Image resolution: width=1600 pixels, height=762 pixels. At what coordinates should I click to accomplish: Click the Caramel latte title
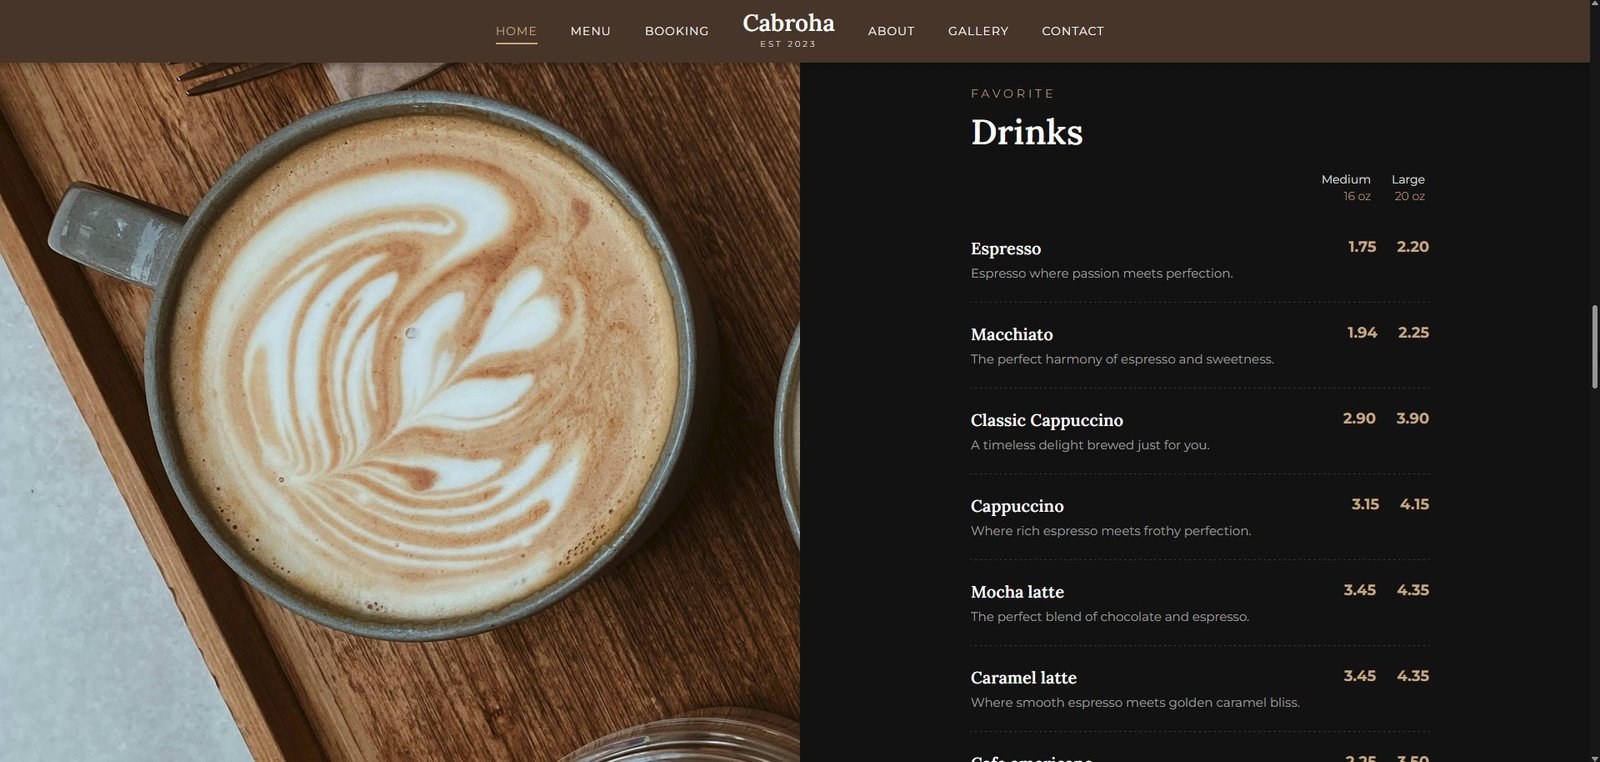1023,678
